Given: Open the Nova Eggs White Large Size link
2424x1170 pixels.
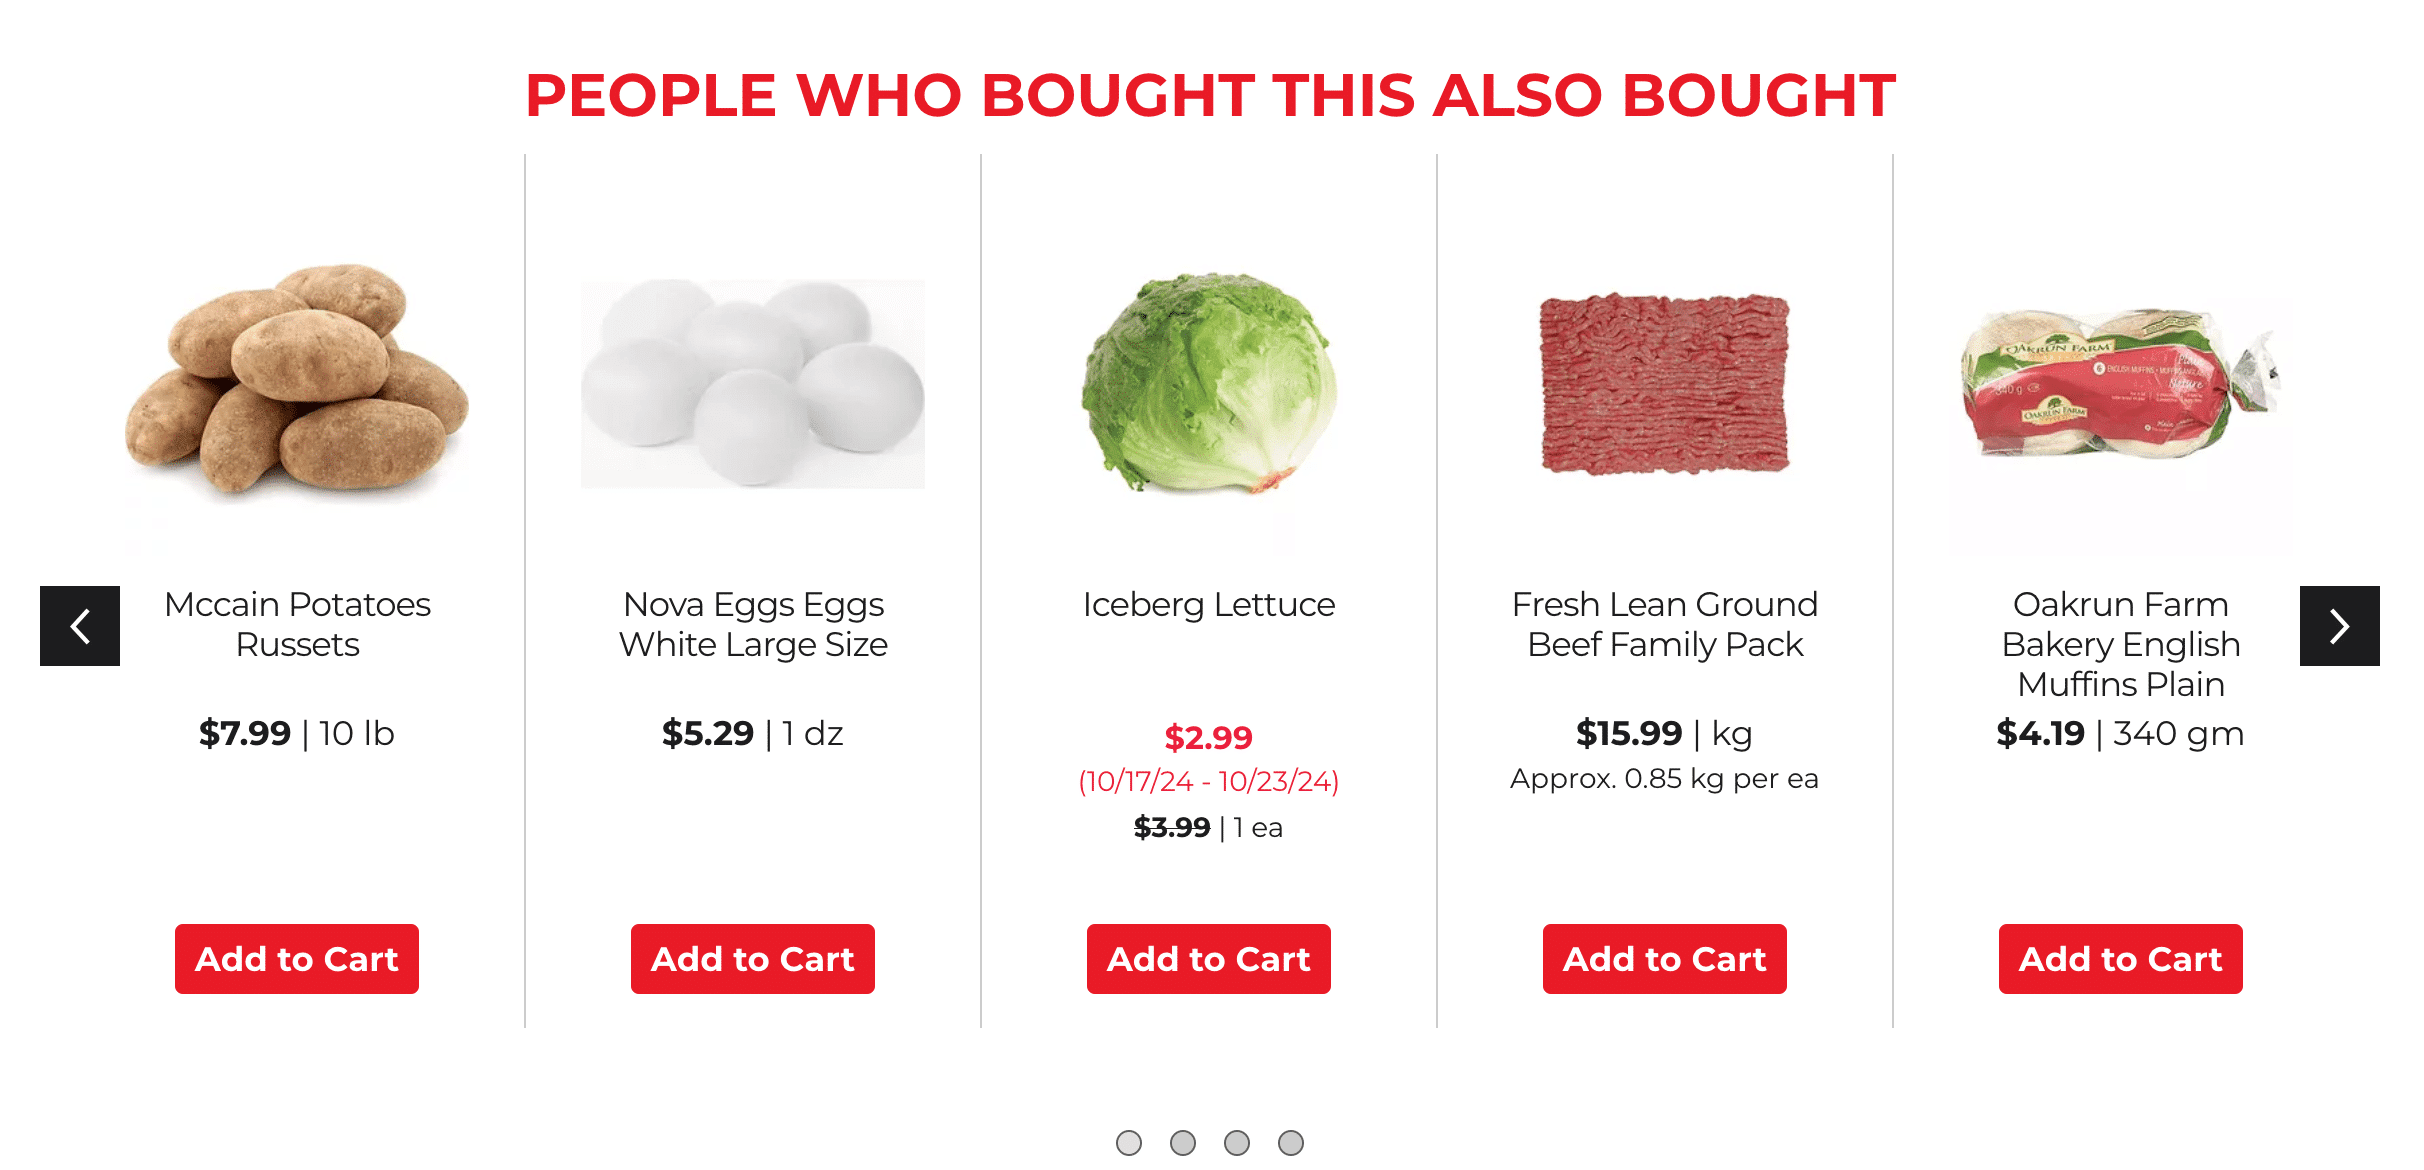Looking at the screenshot, I should coord(753,624).
